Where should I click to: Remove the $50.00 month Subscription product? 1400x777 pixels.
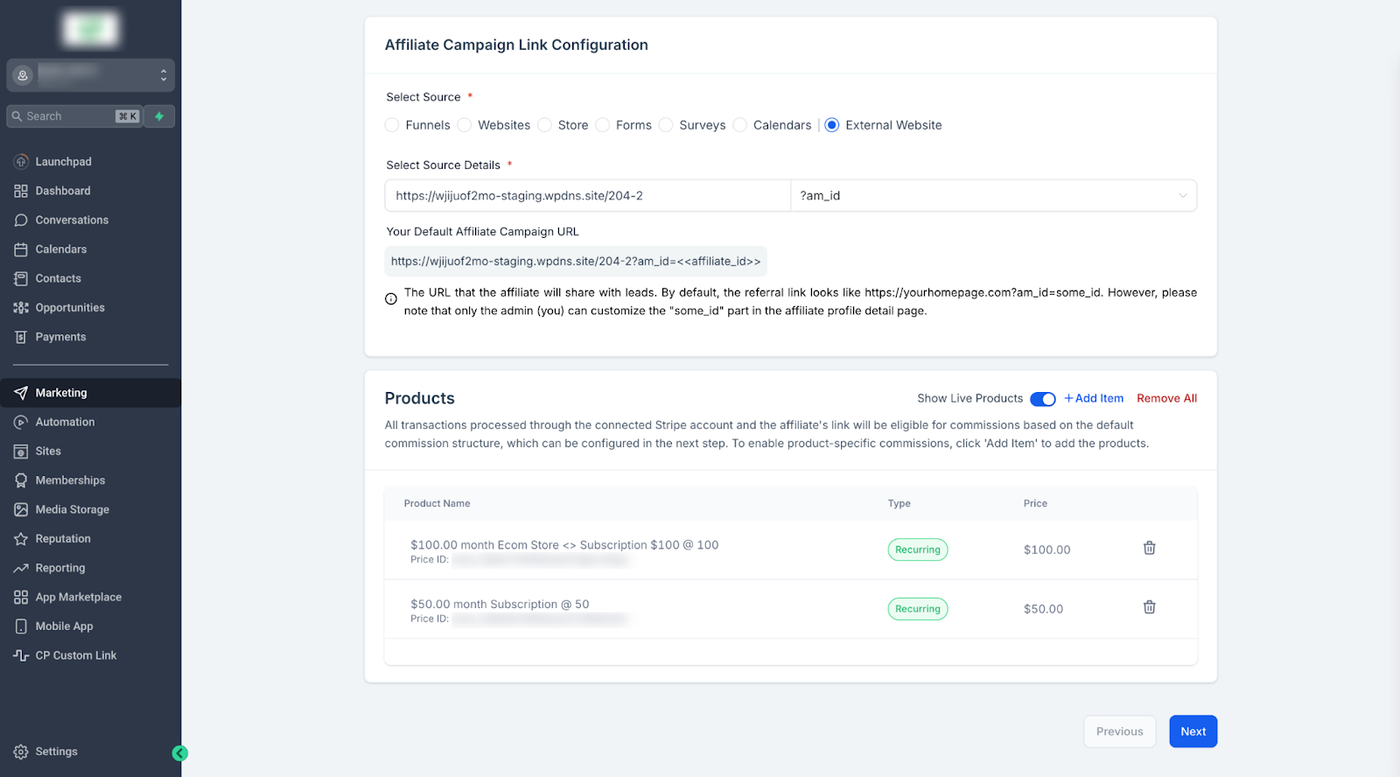[x=1149, y=607]
